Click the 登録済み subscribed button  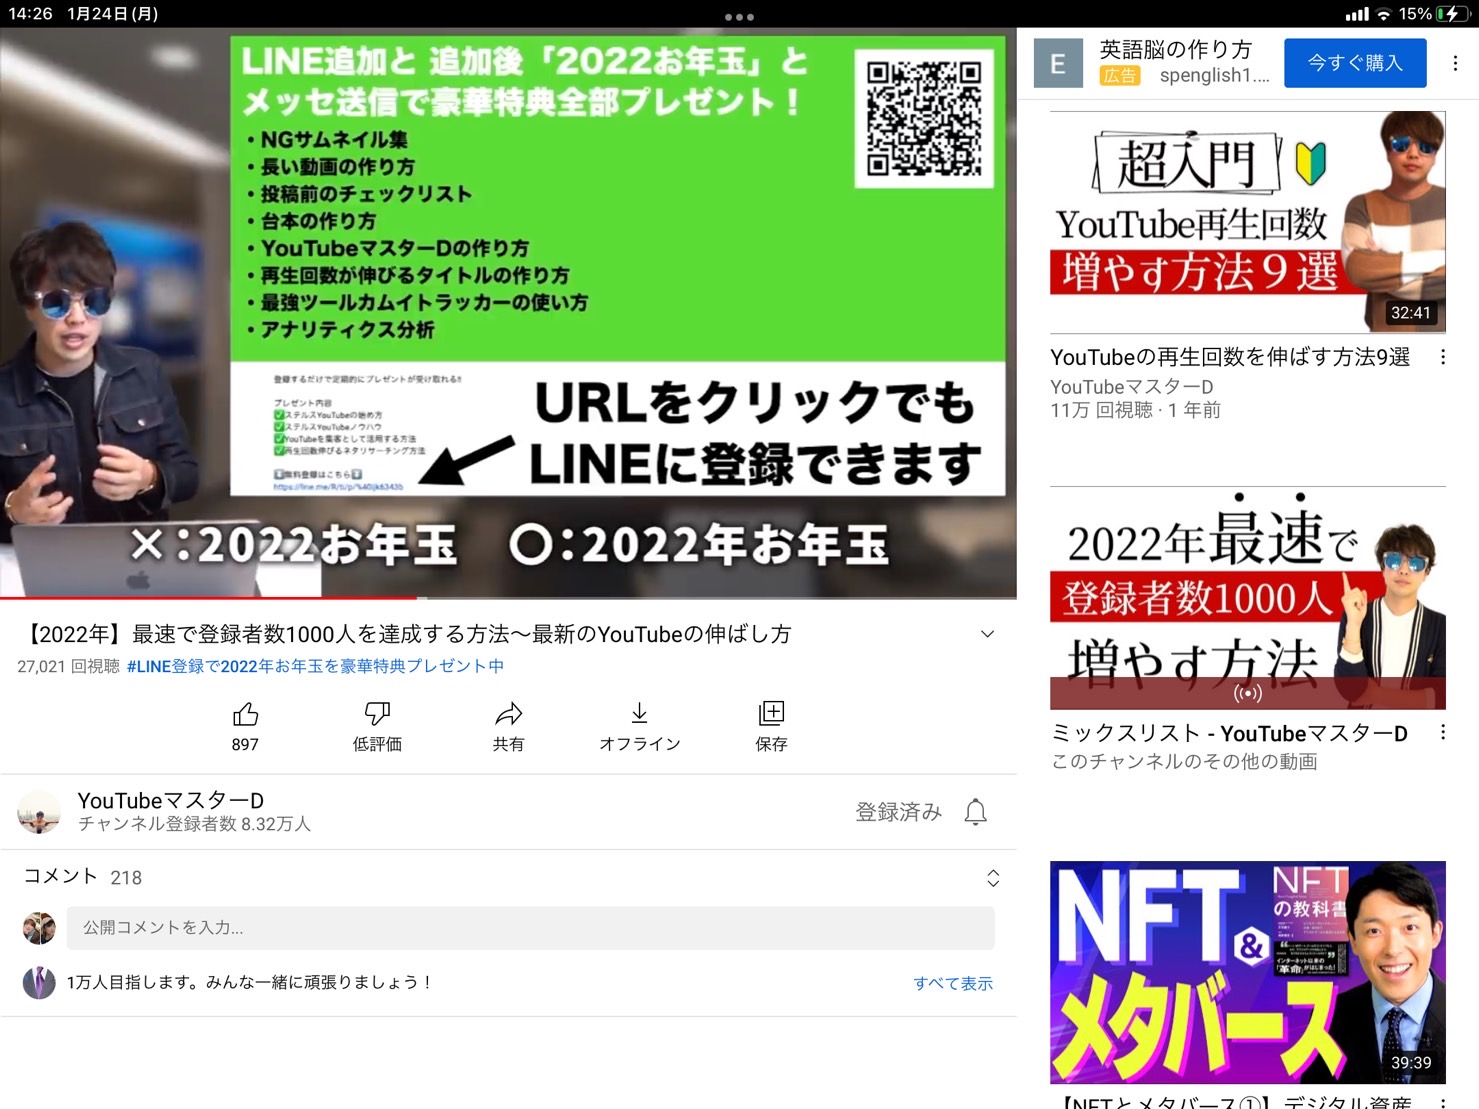(899, 812)
